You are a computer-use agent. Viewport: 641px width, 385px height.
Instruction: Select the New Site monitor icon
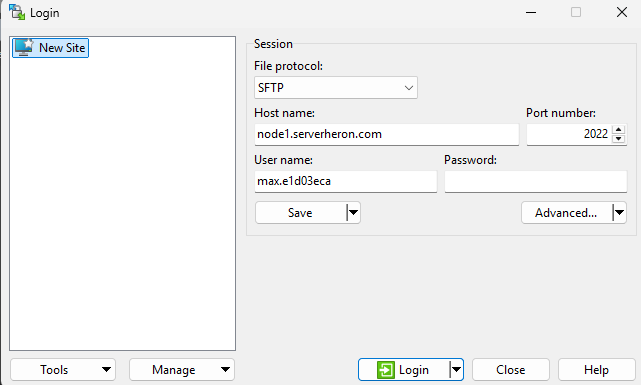[24, 47]
